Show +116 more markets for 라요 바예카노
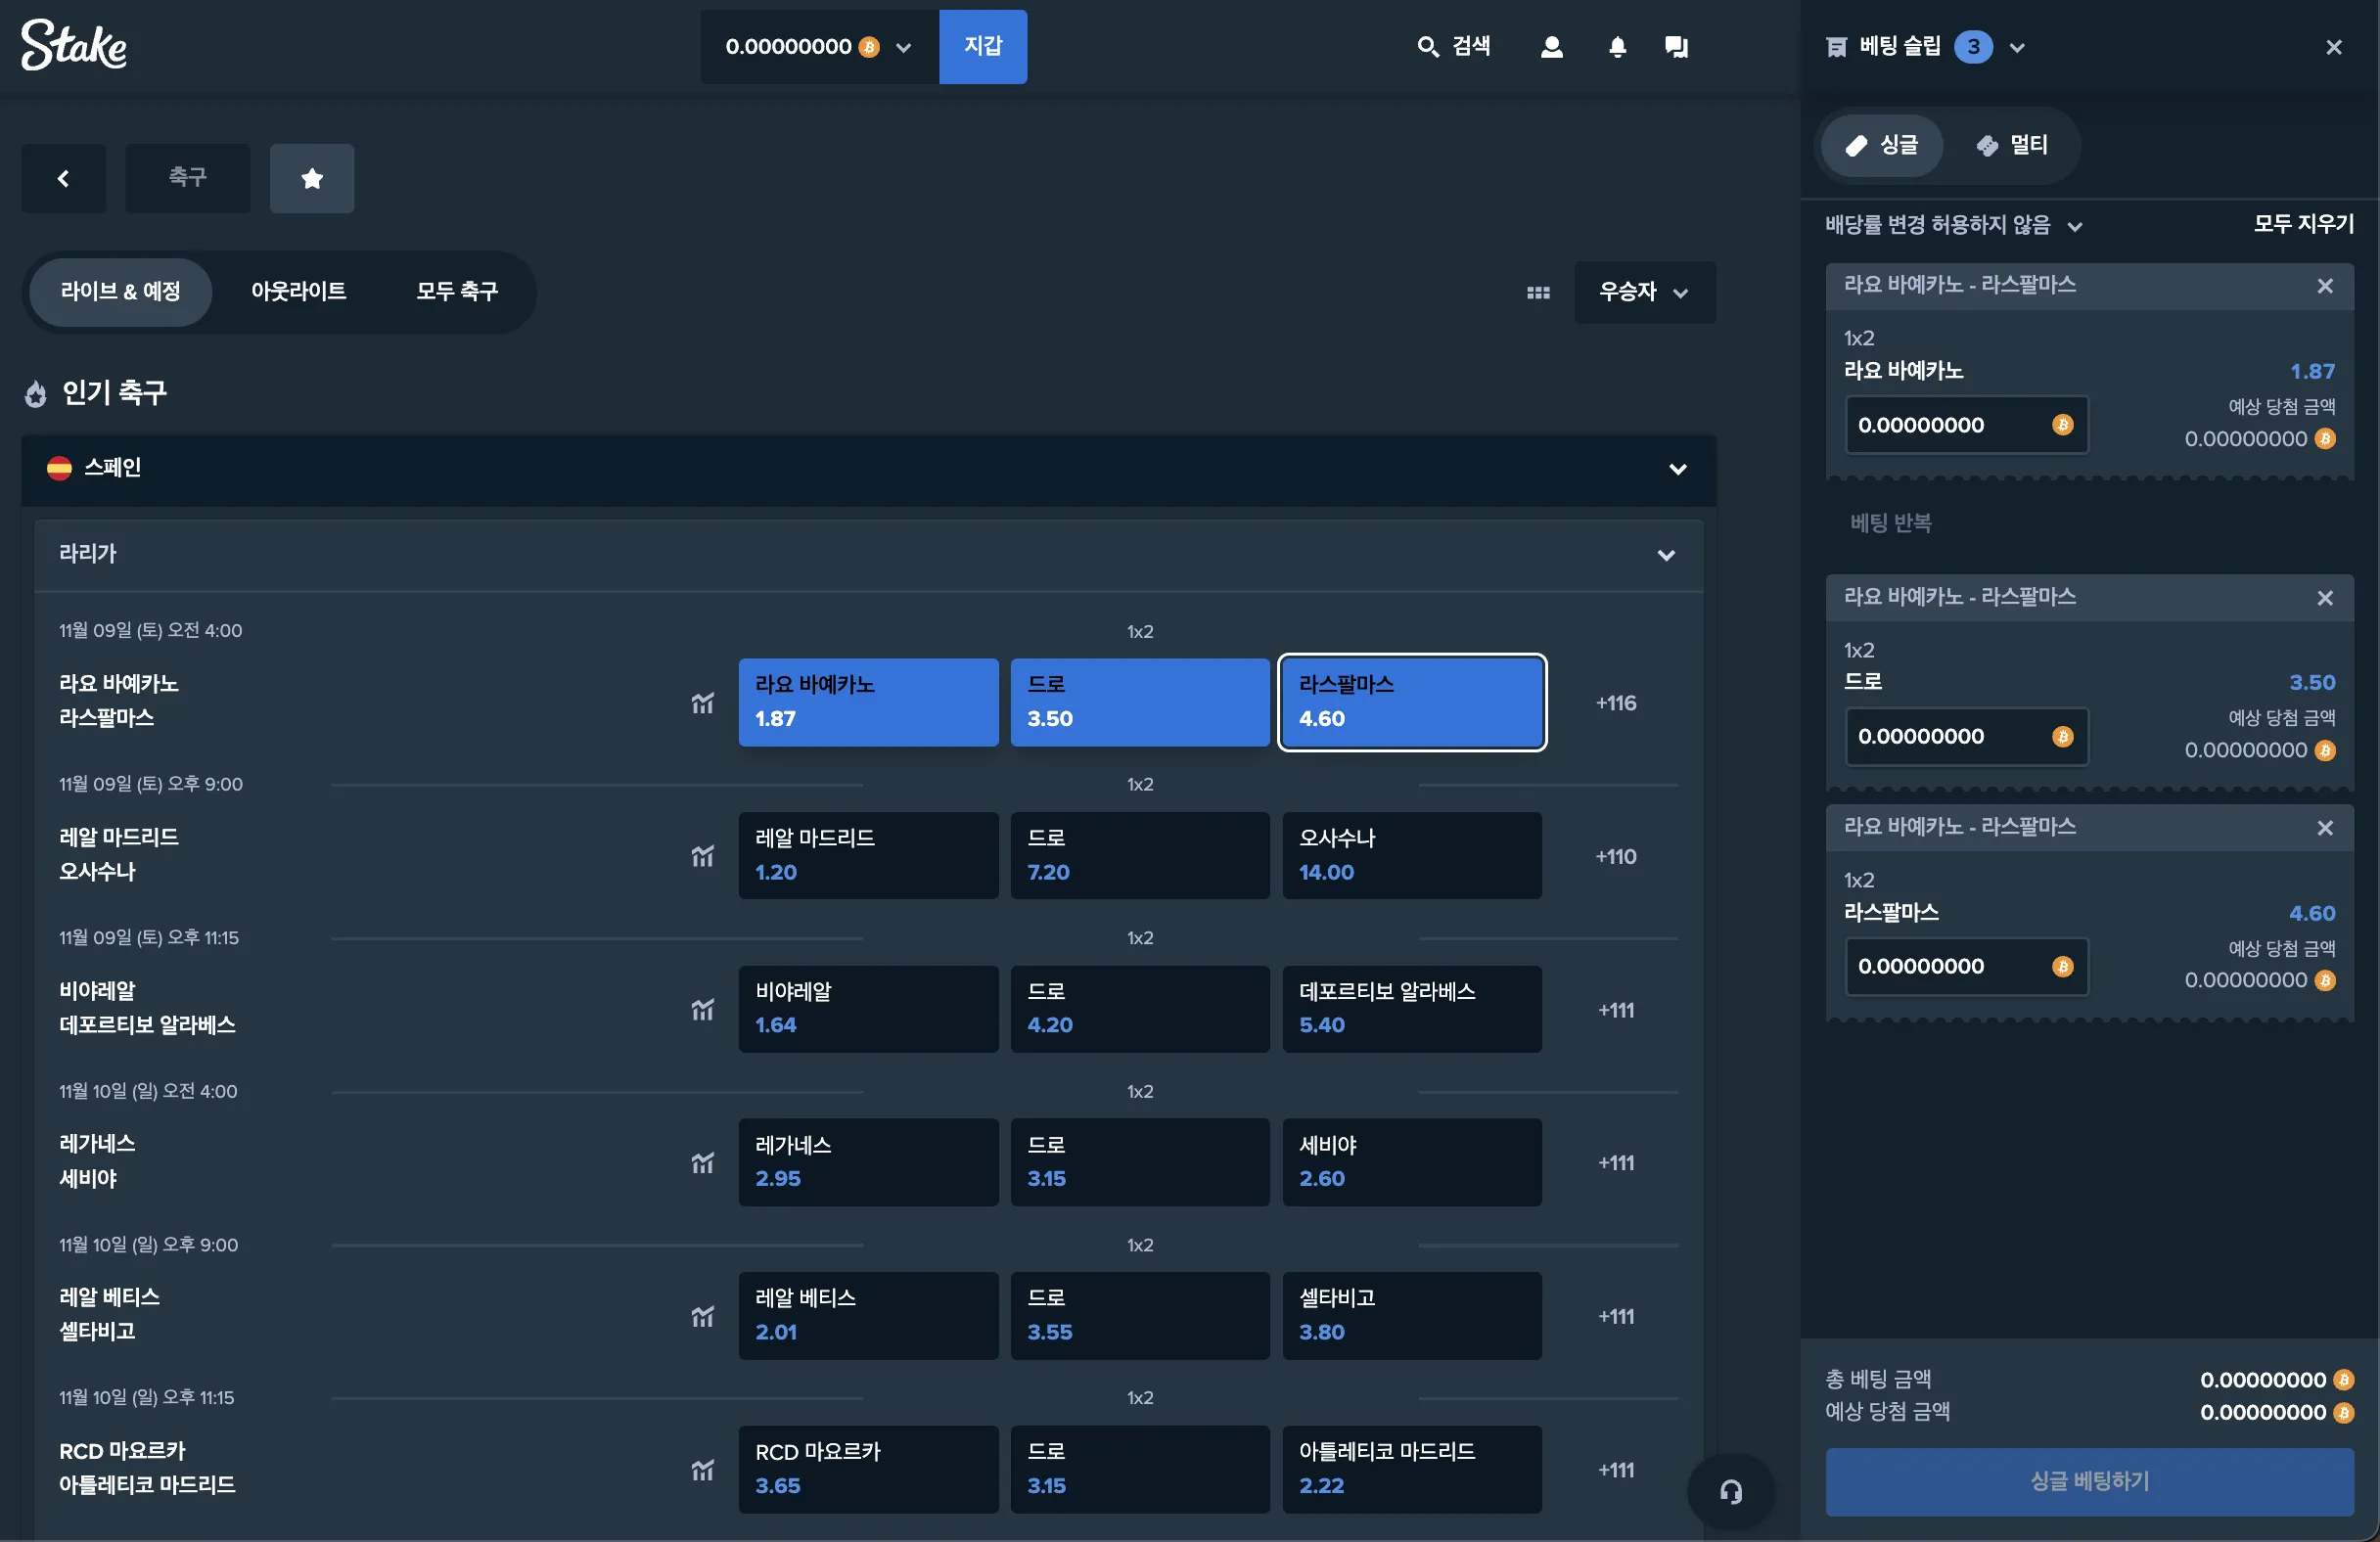The image size is (2380, 1542). pos(1616,703)
